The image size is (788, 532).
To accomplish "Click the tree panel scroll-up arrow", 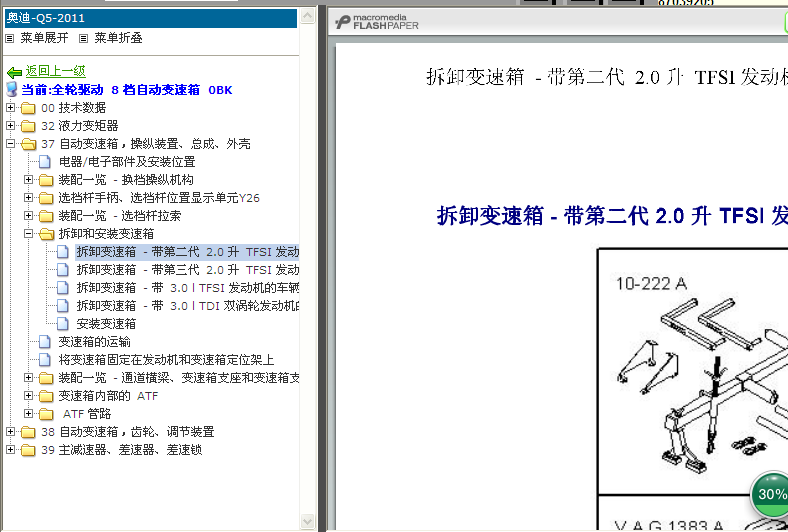I will (307, 16).
